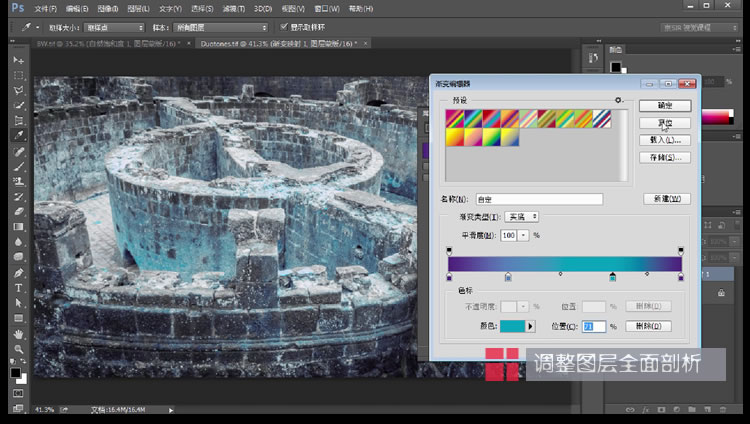Select the Type tool

tap(18, 288)
